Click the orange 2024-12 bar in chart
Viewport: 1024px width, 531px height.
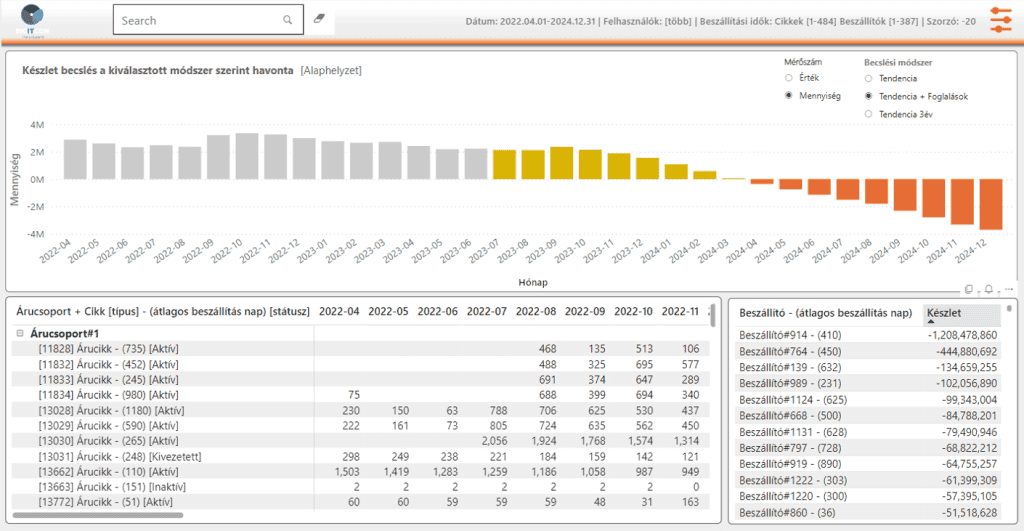[x=990, y=204]
